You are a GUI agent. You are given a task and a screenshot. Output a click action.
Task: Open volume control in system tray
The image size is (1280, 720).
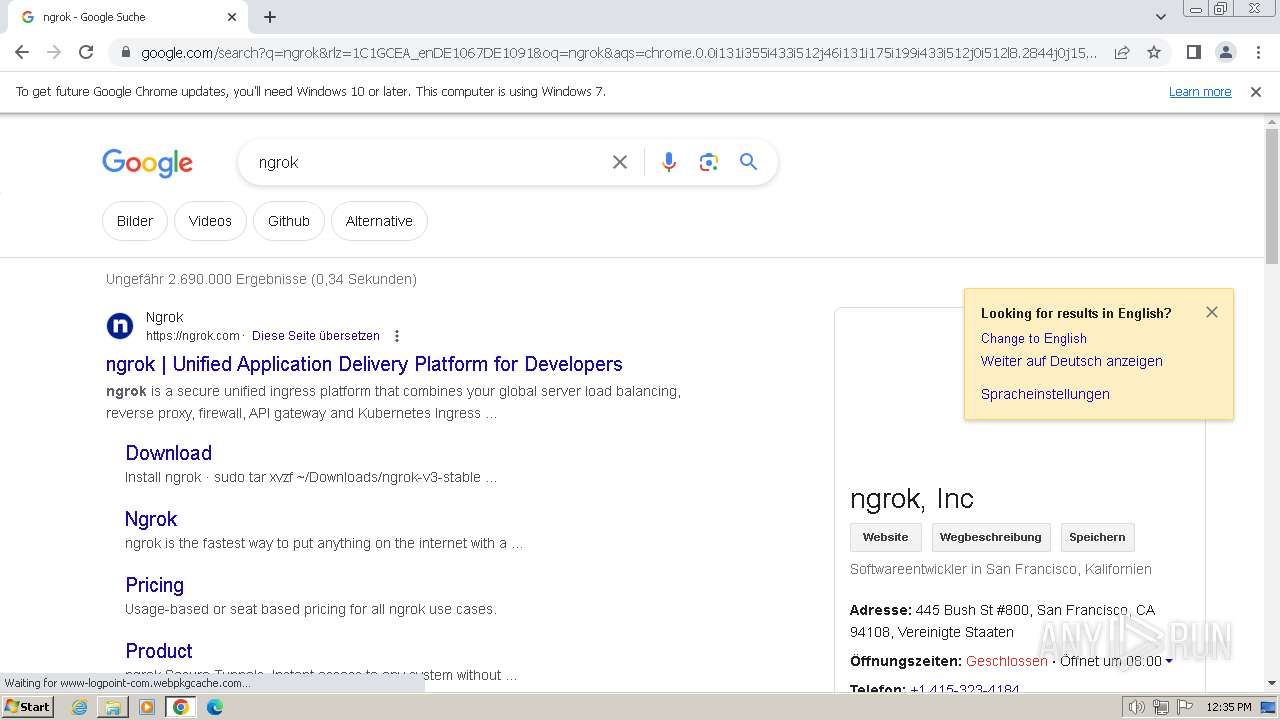(x=1137, y=707)
